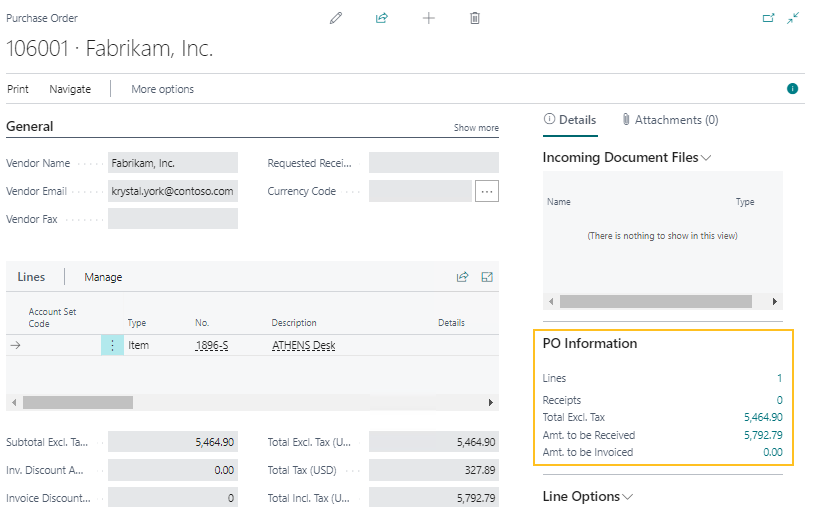
Task: Expand the Line Options chevron
Action: pyautogui.click(x=628, y=496)
